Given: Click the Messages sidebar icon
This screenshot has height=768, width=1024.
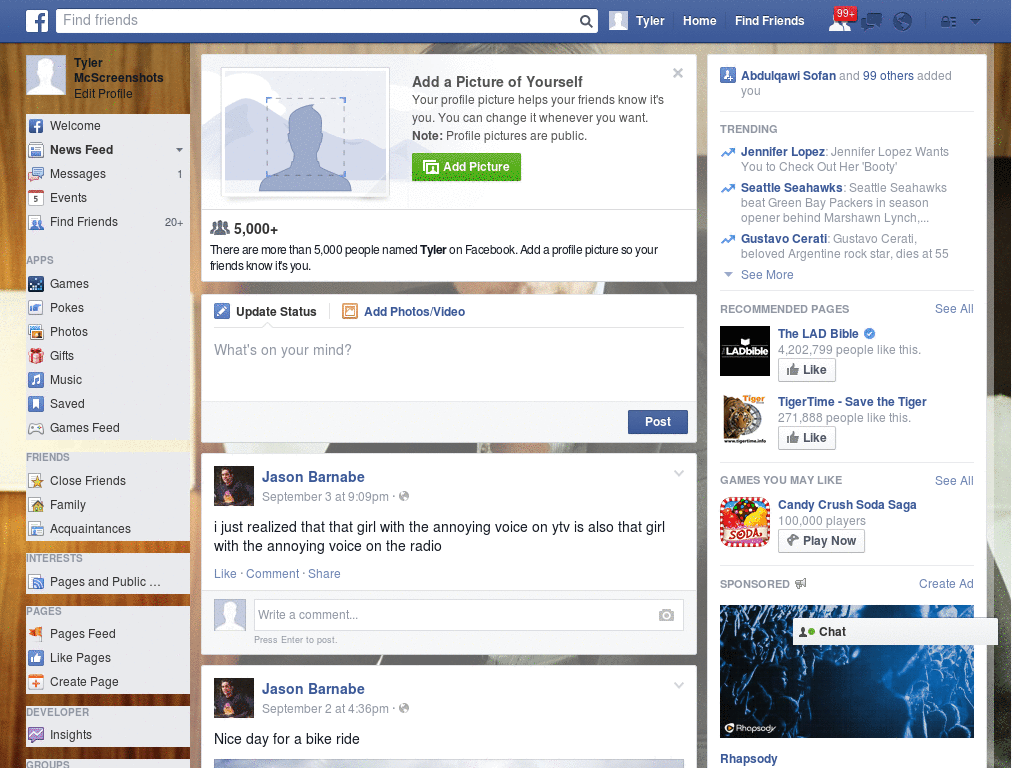Looking at the screenshot, I should tap(36, 174).
